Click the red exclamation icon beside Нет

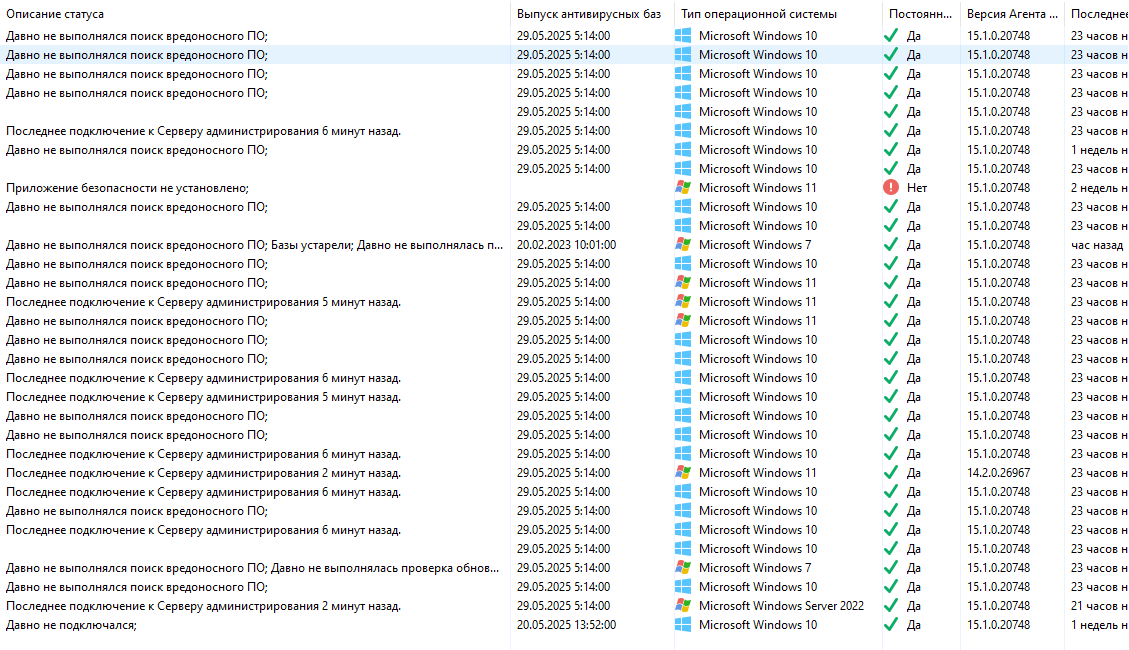[x=891, y=187]
